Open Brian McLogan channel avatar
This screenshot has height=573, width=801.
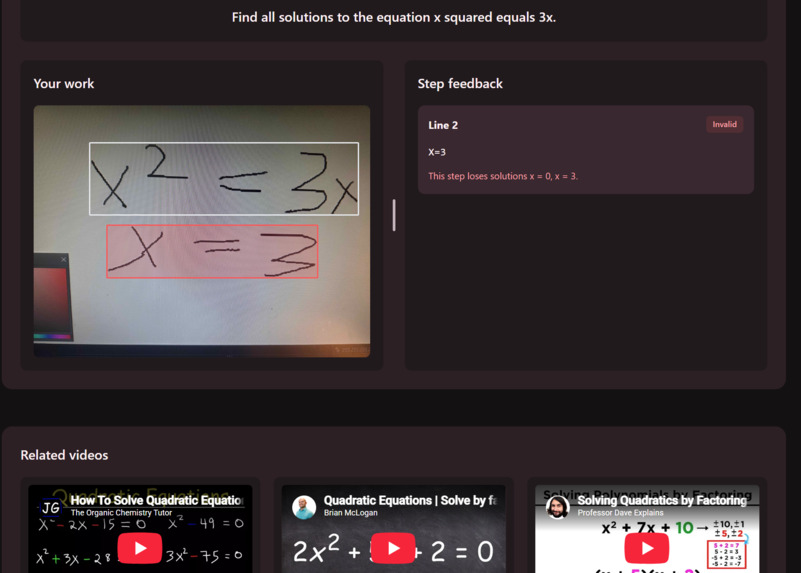[x=304, y=507]
